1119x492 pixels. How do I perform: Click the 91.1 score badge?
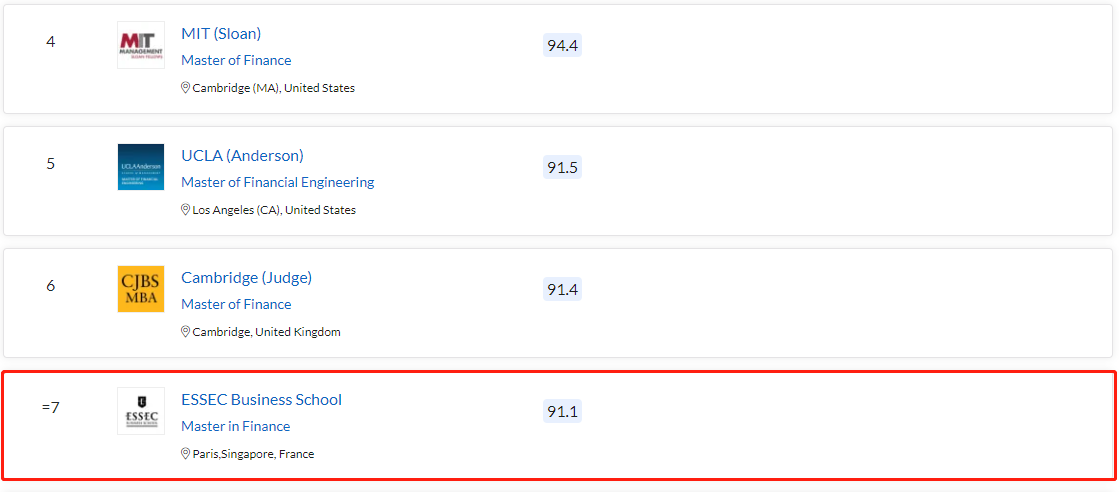(562, 411)
